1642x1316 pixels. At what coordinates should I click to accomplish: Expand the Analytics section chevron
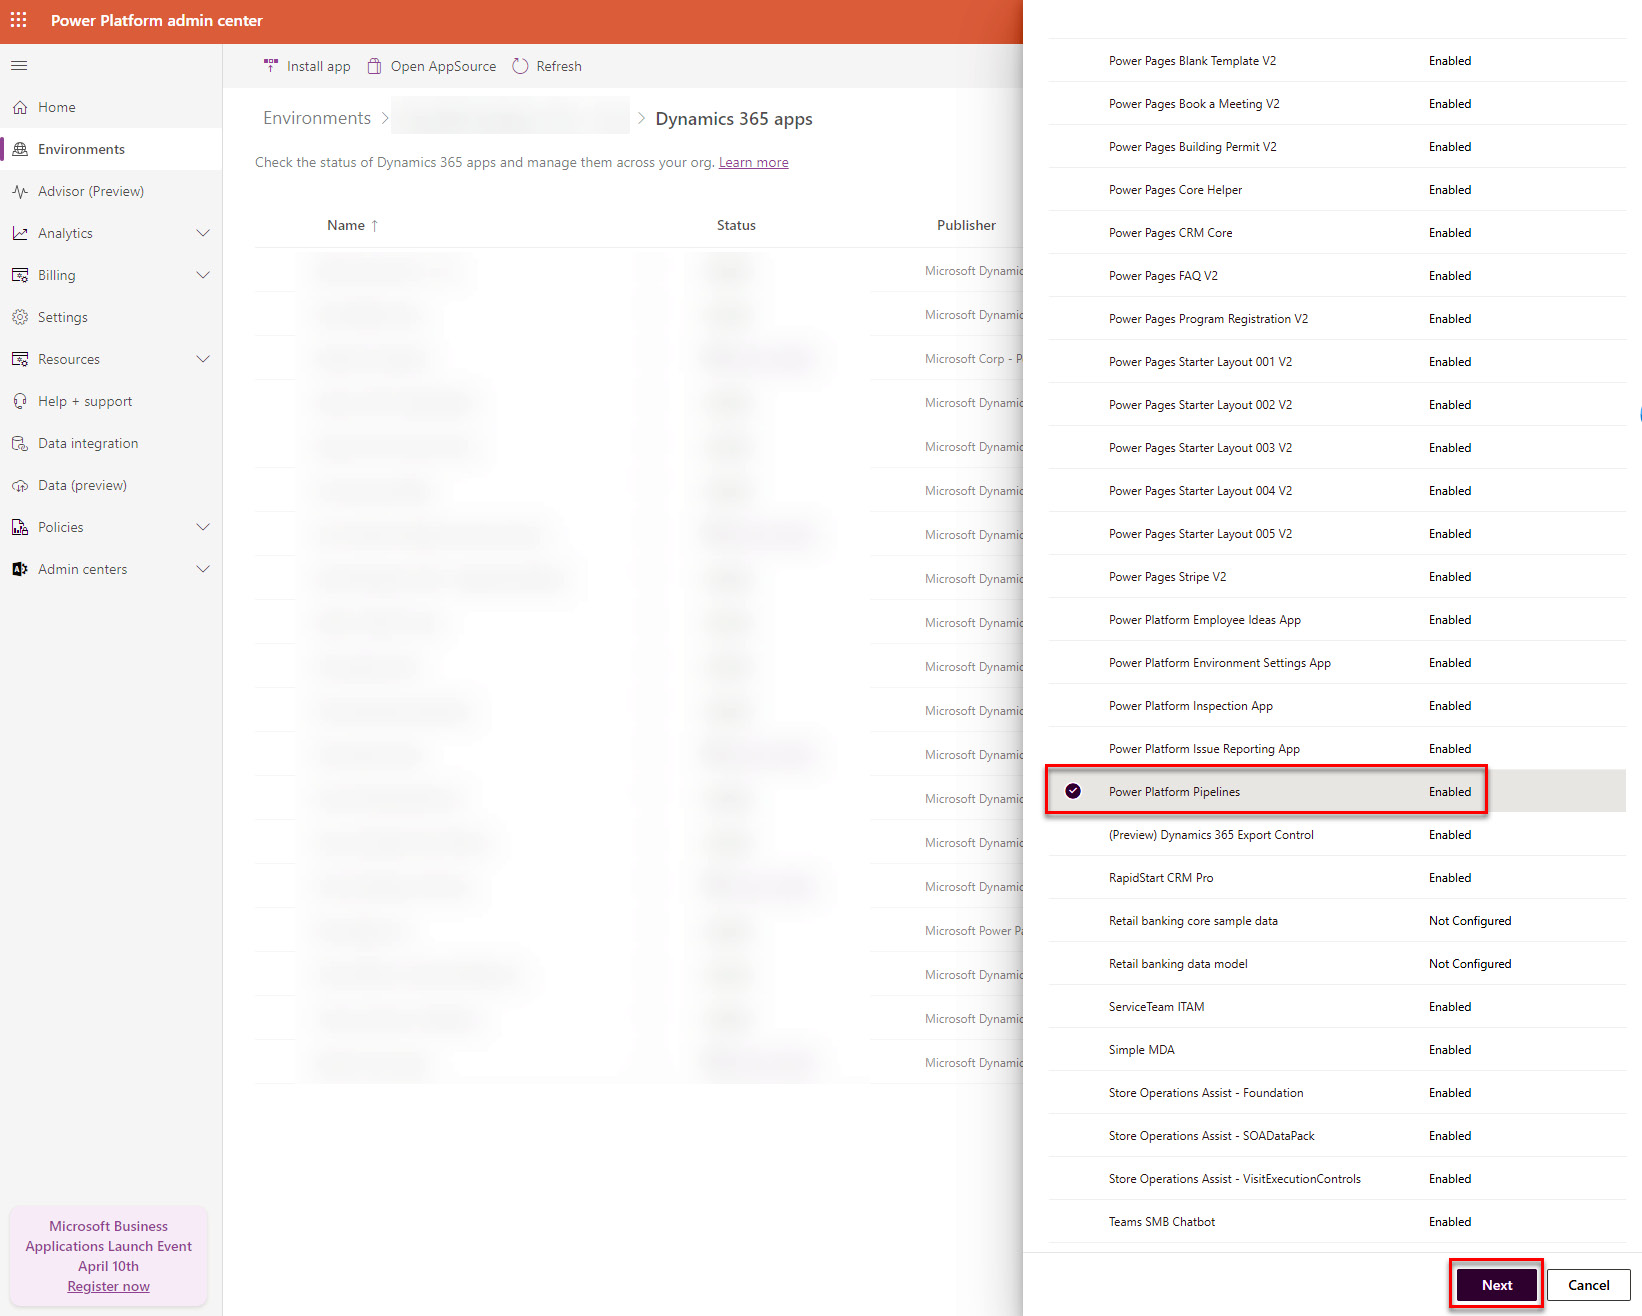203,233
